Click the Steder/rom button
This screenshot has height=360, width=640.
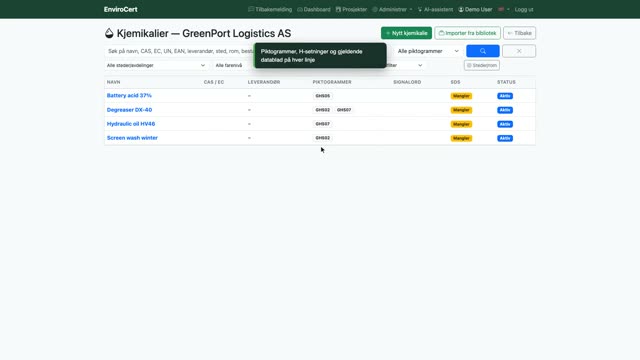pyautogui.click(x=482, y=65)
